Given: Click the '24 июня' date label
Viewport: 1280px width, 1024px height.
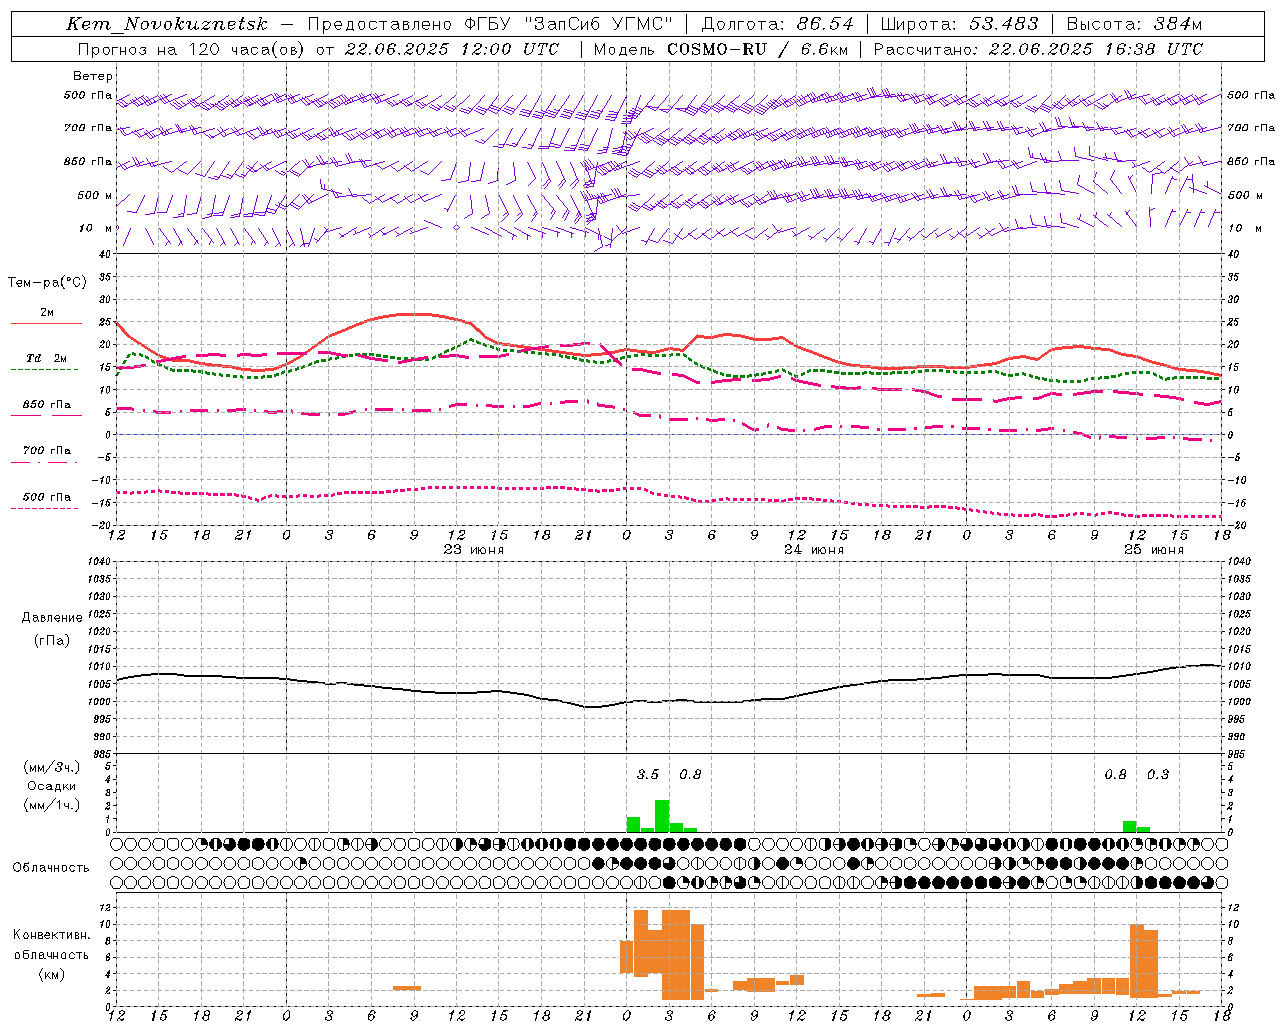Looking at the screenshot, I should pyautogui.click(x=814, y=550).
